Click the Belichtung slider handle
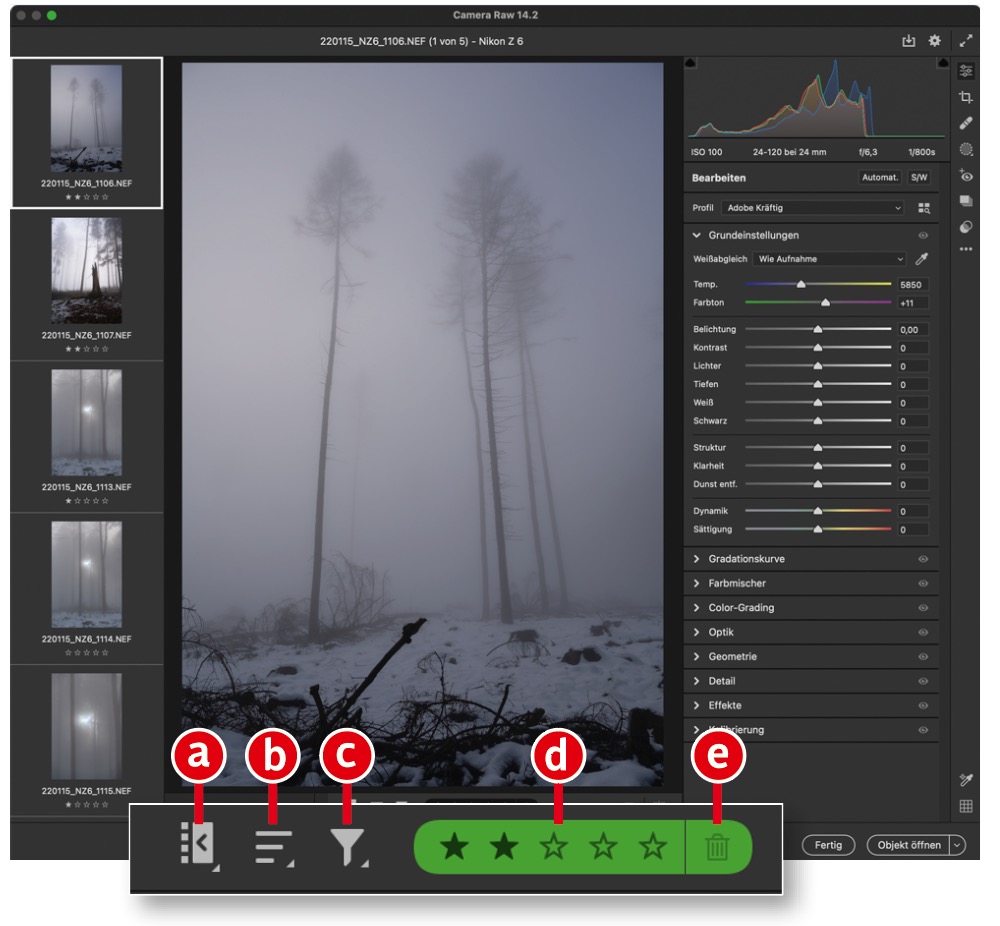This screenshot has height=926, width=1000. pyautogui.click(x=818, y=329)
